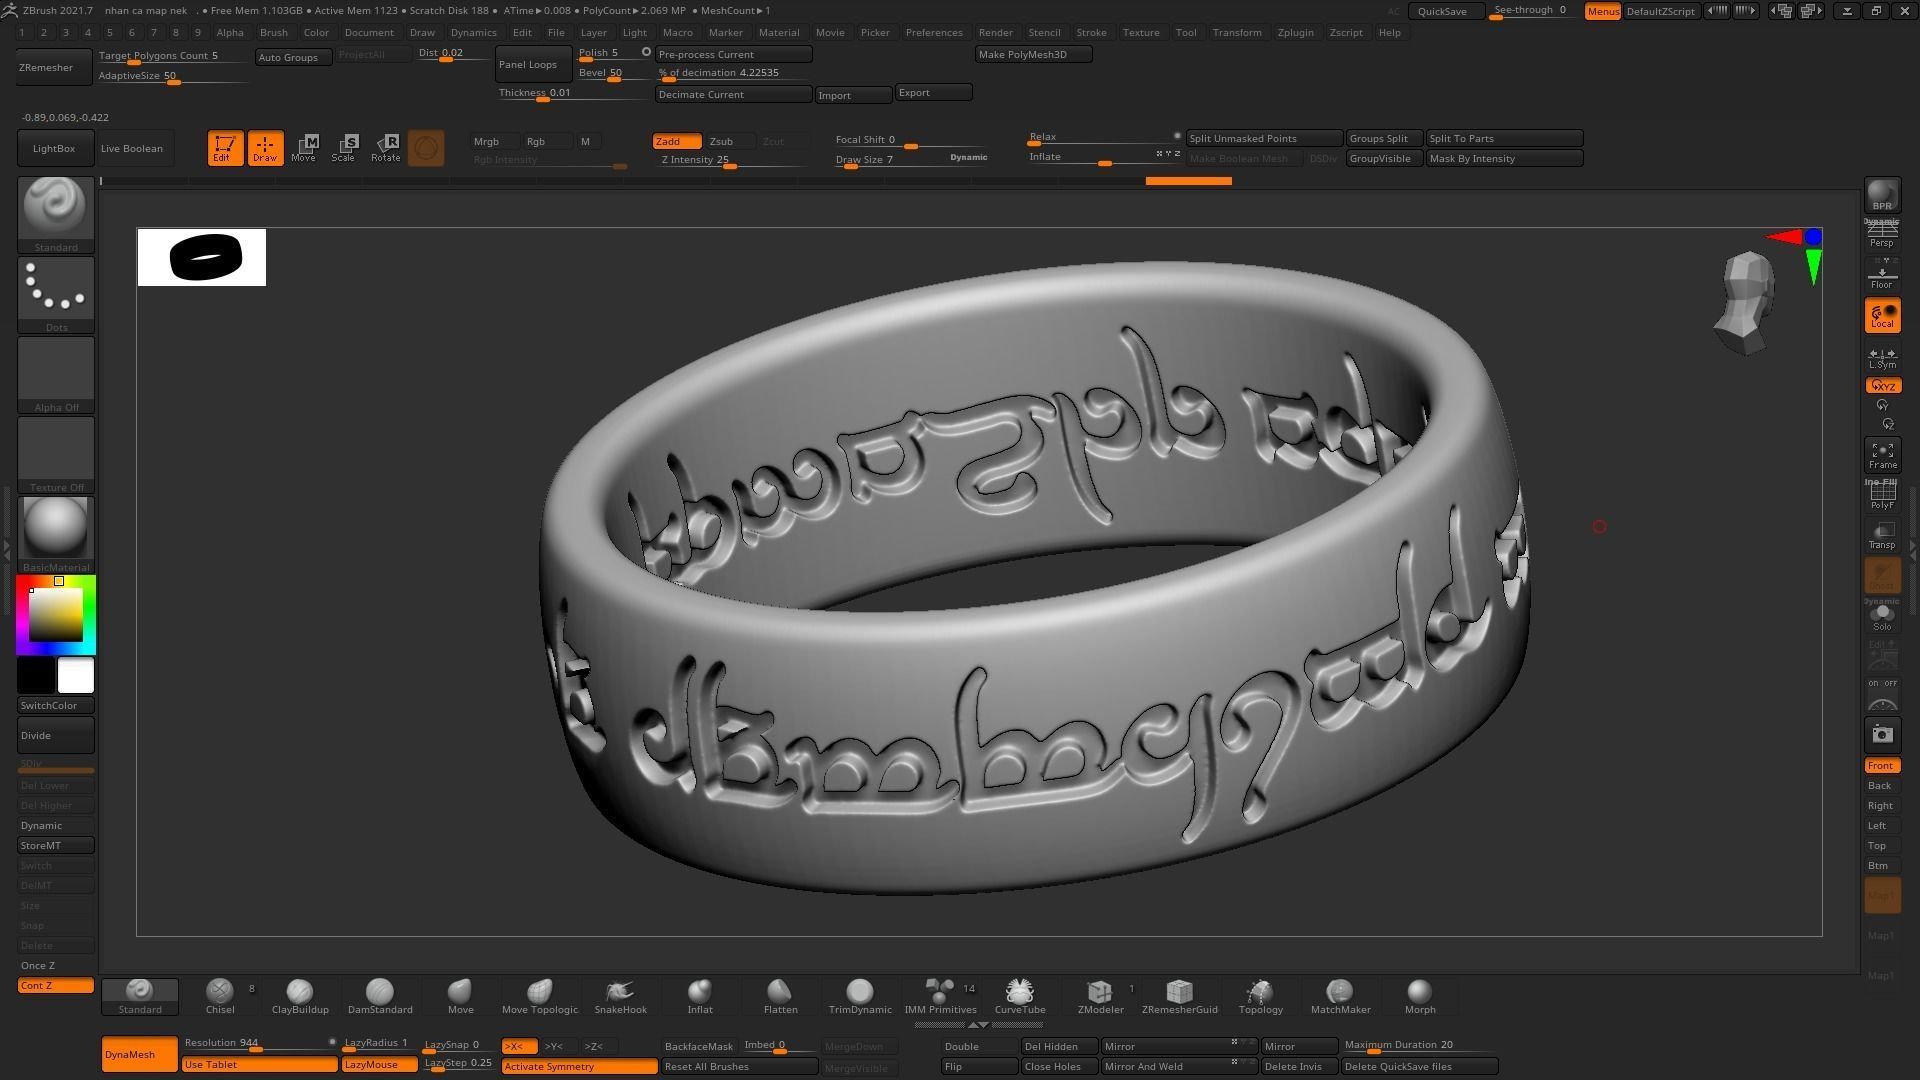This screenshot has height=1080, width=1920.
Task: Toggle Transp transparency mode
Action: click(x=1882, y=536)
